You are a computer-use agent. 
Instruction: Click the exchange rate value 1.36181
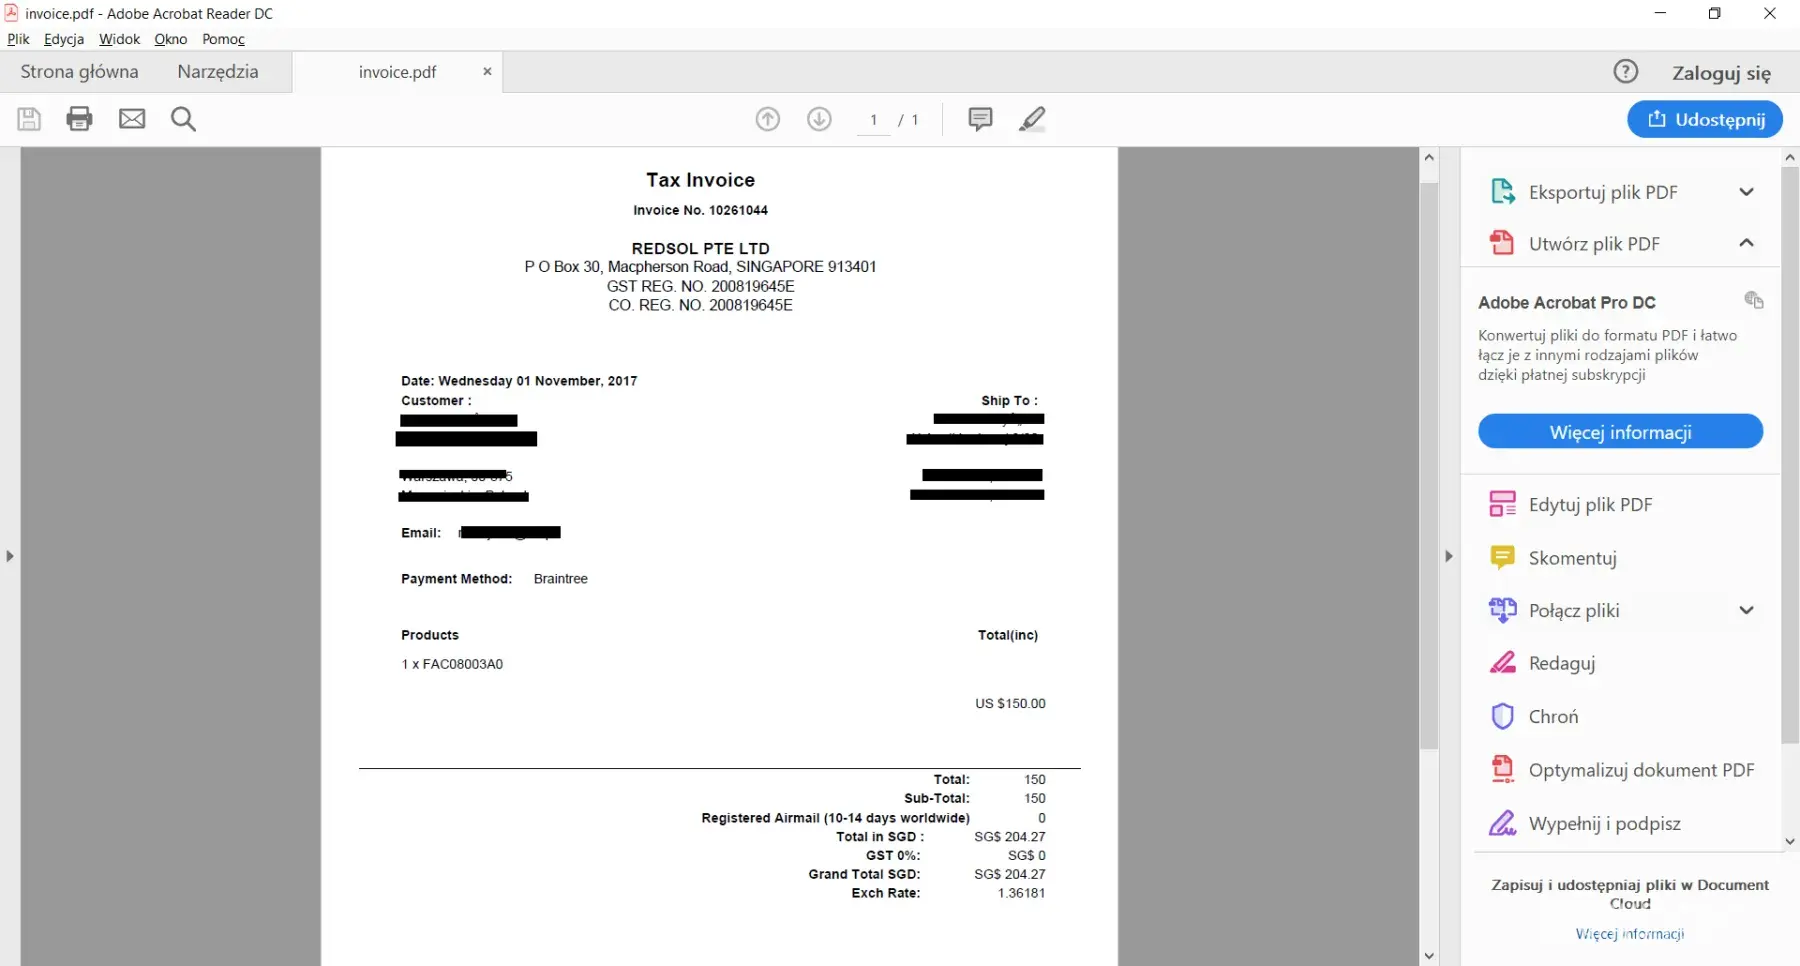(1021, 893)
